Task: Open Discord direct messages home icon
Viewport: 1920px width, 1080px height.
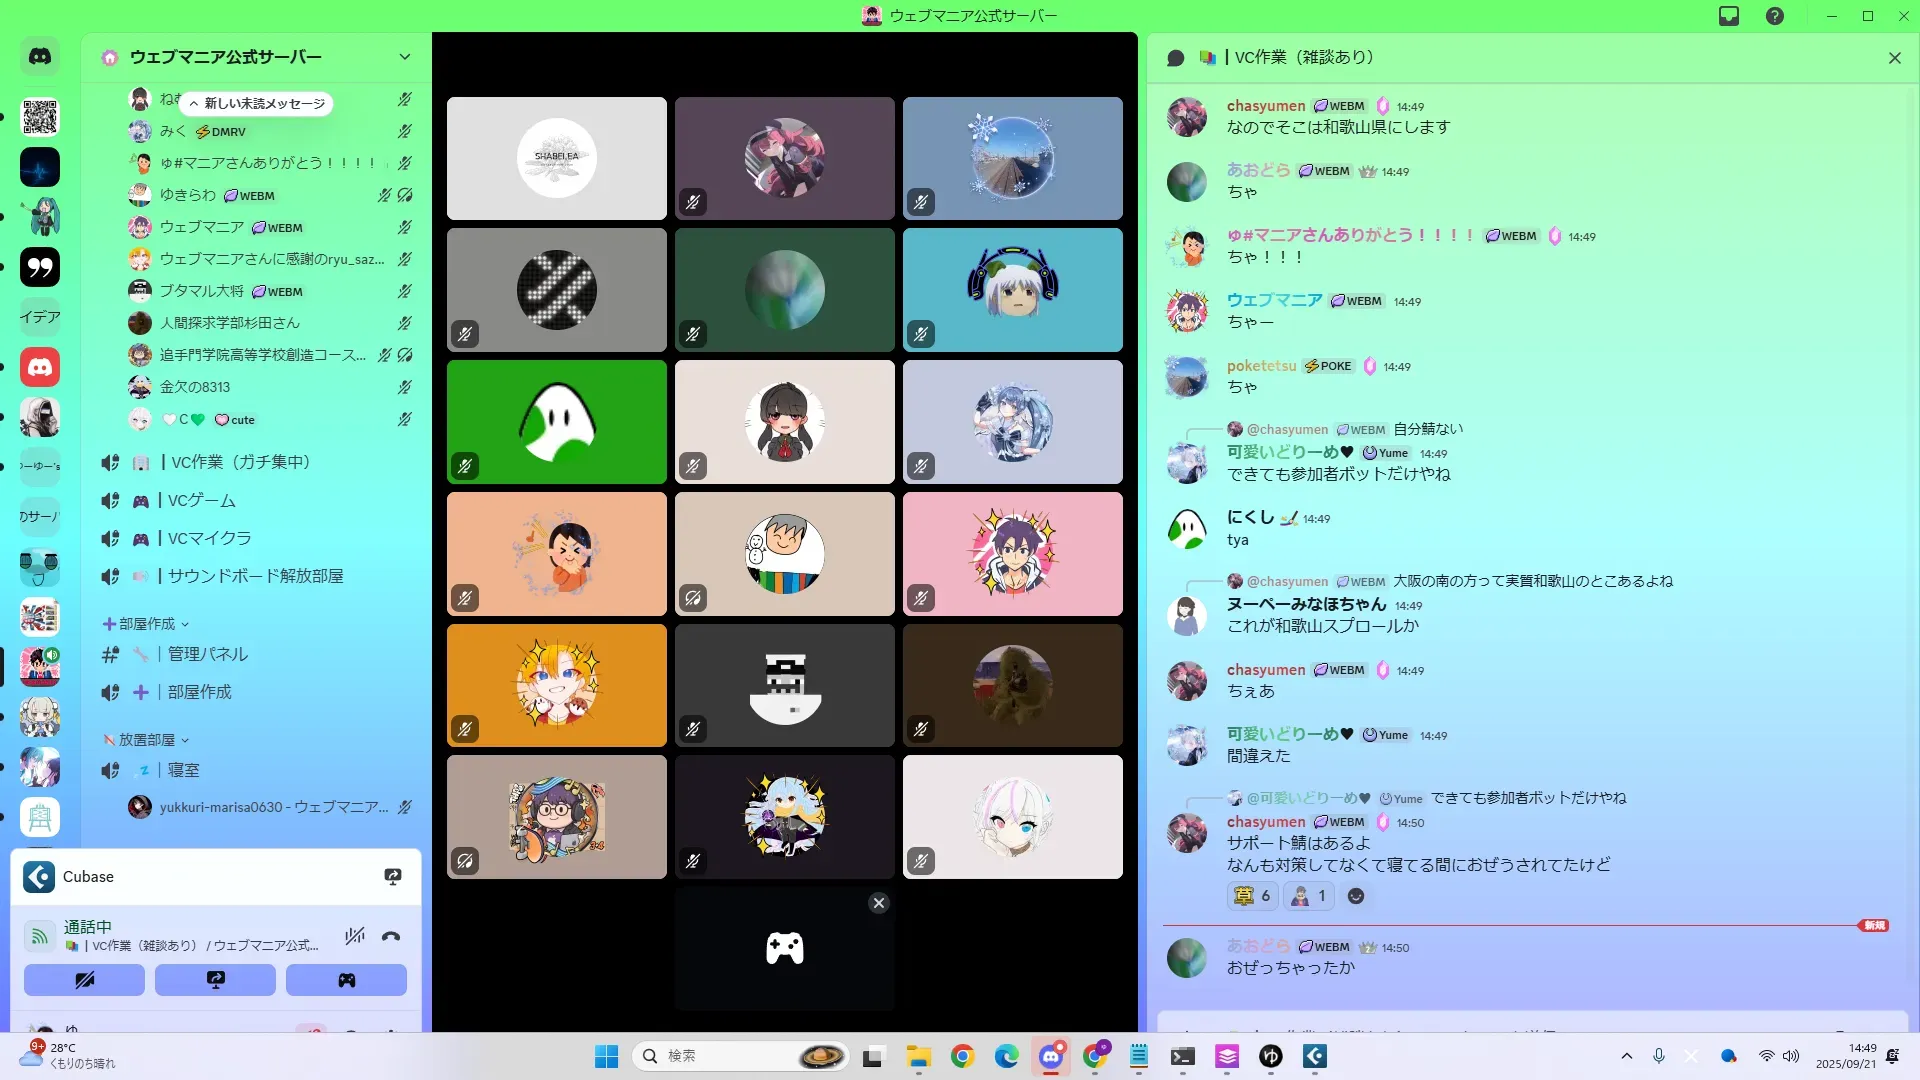Action: 40,57
